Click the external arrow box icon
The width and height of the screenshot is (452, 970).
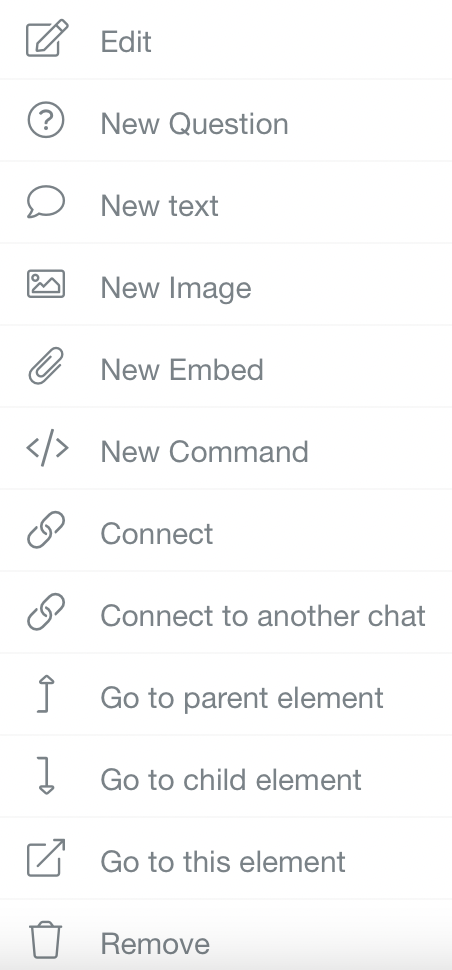(46, 857)
